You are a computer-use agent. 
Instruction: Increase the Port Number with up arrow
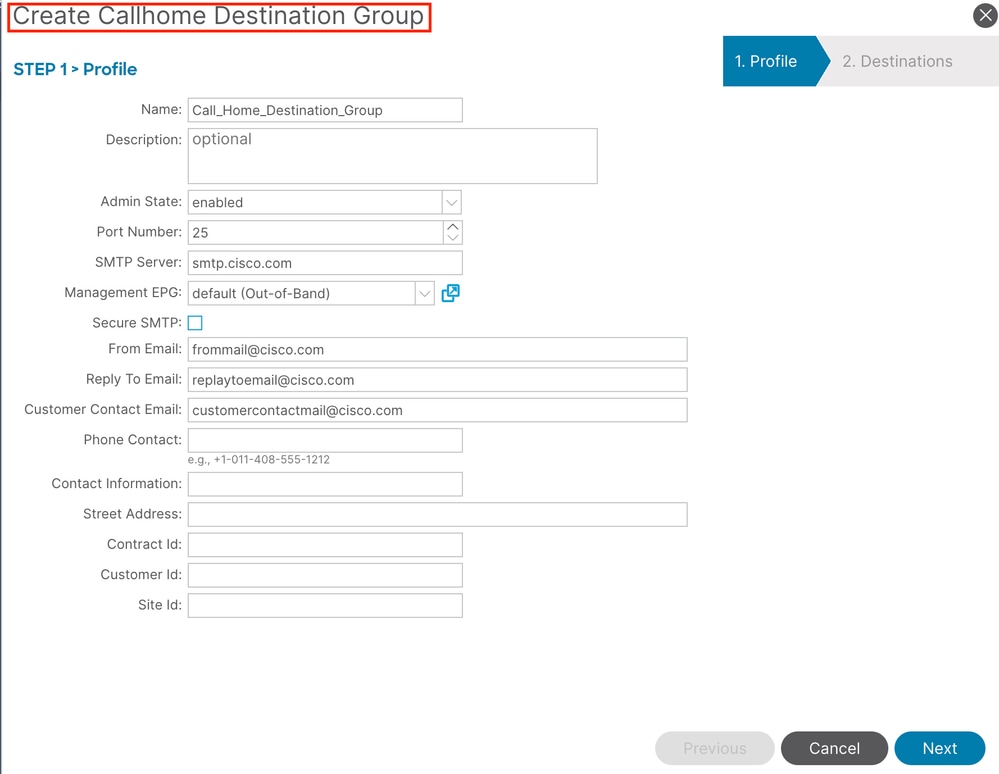453,227
